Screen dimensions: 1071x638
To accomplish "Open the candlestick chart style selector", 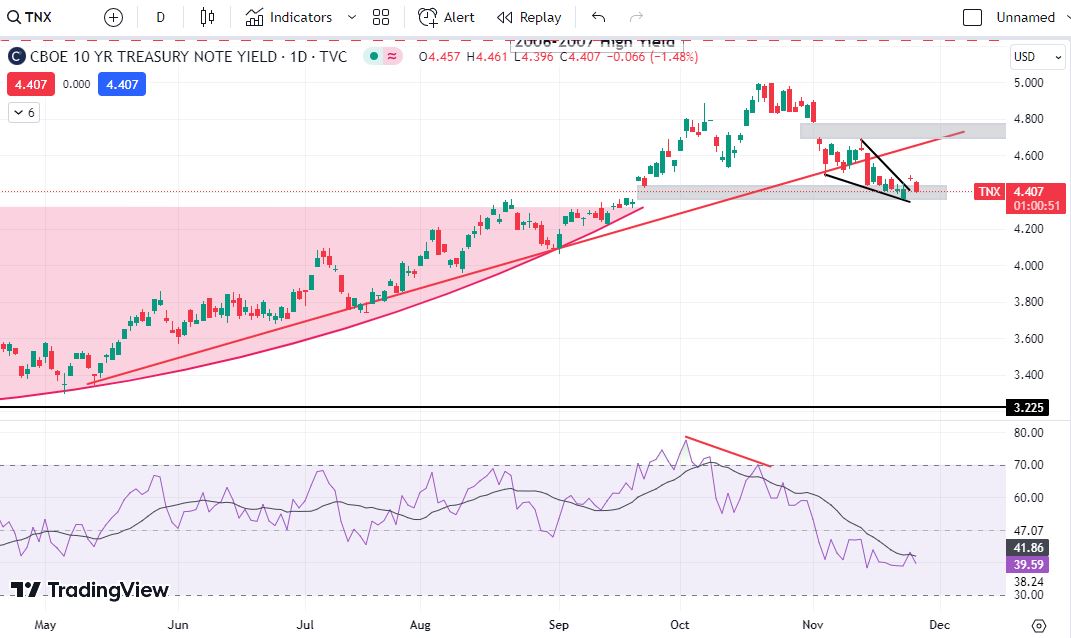I will point(207,17).
